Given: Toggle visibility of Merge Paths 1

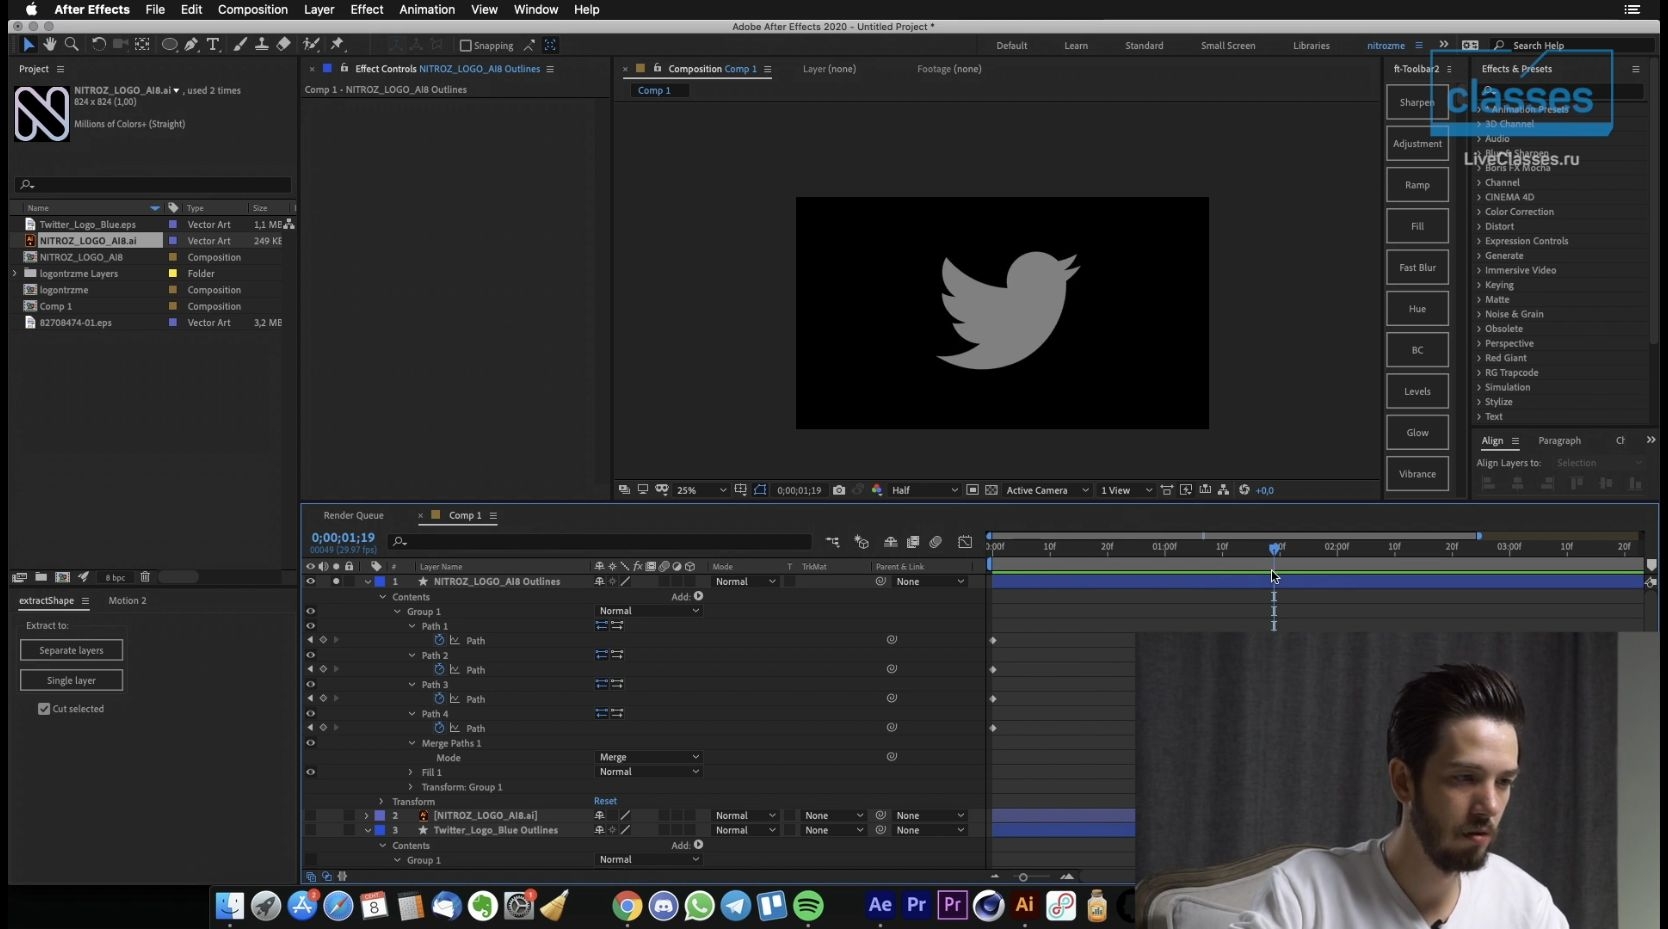Looking at the screenshot, I should tap(310, 743).
